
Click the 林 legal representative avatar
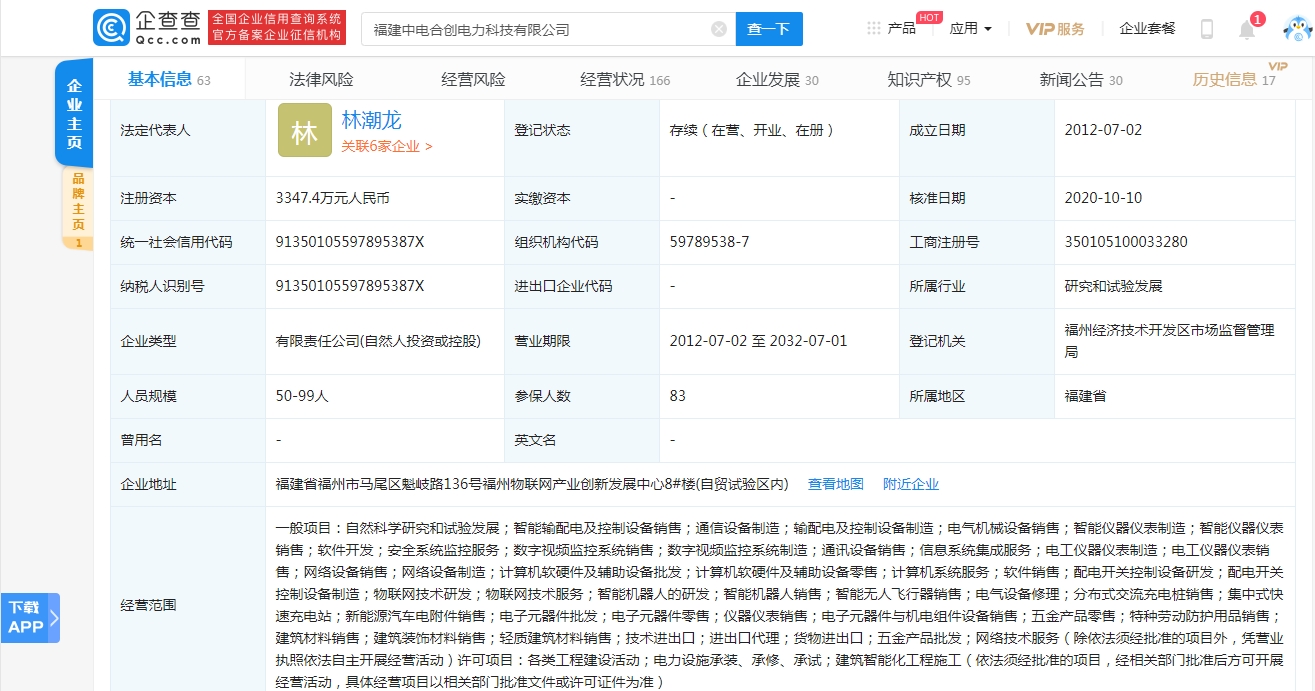(x=304, y=131)
